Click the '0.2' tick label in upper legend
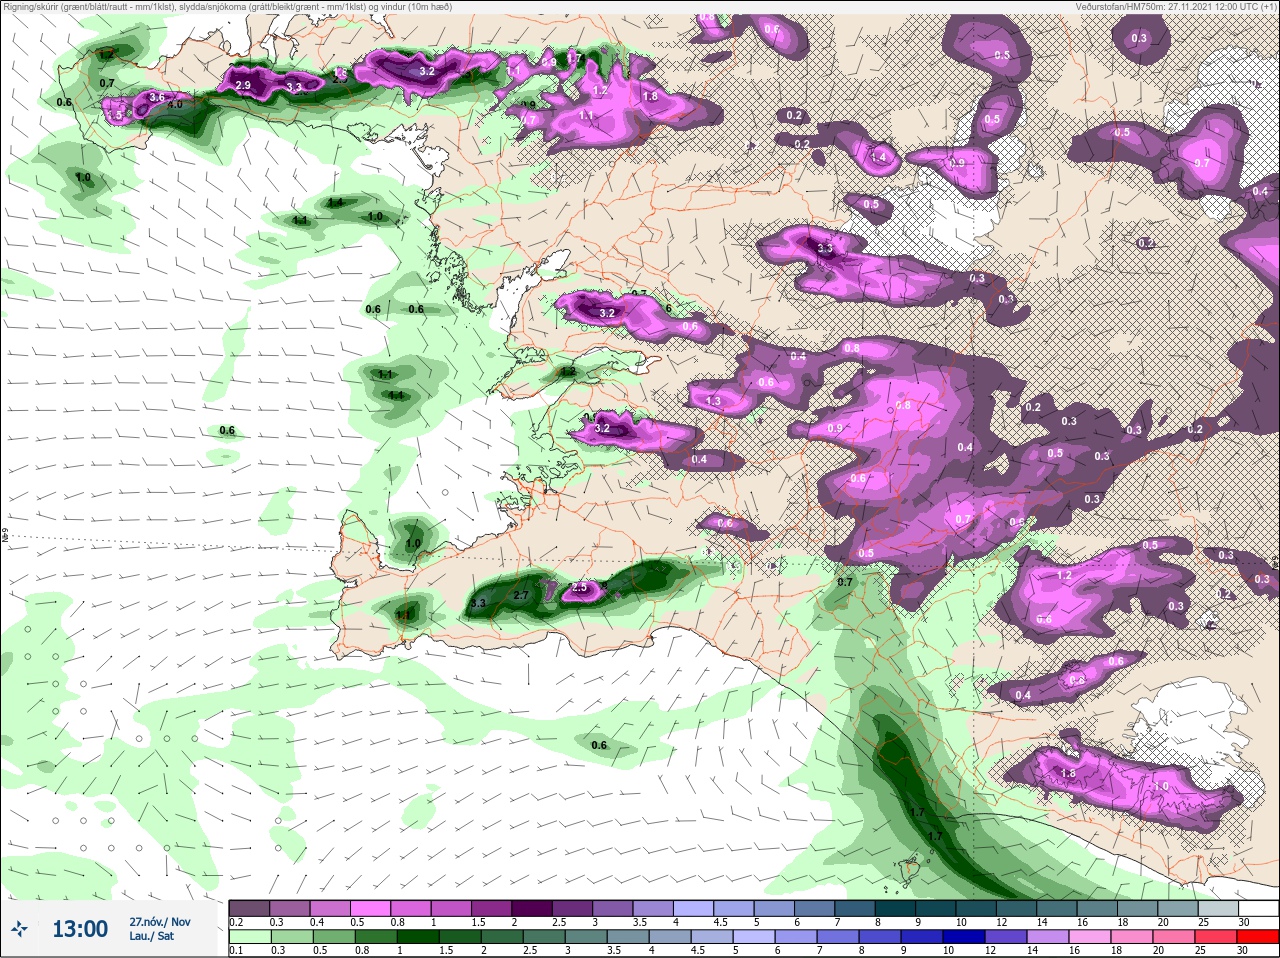Viewport: 1280px width, 958px height. 236,922
